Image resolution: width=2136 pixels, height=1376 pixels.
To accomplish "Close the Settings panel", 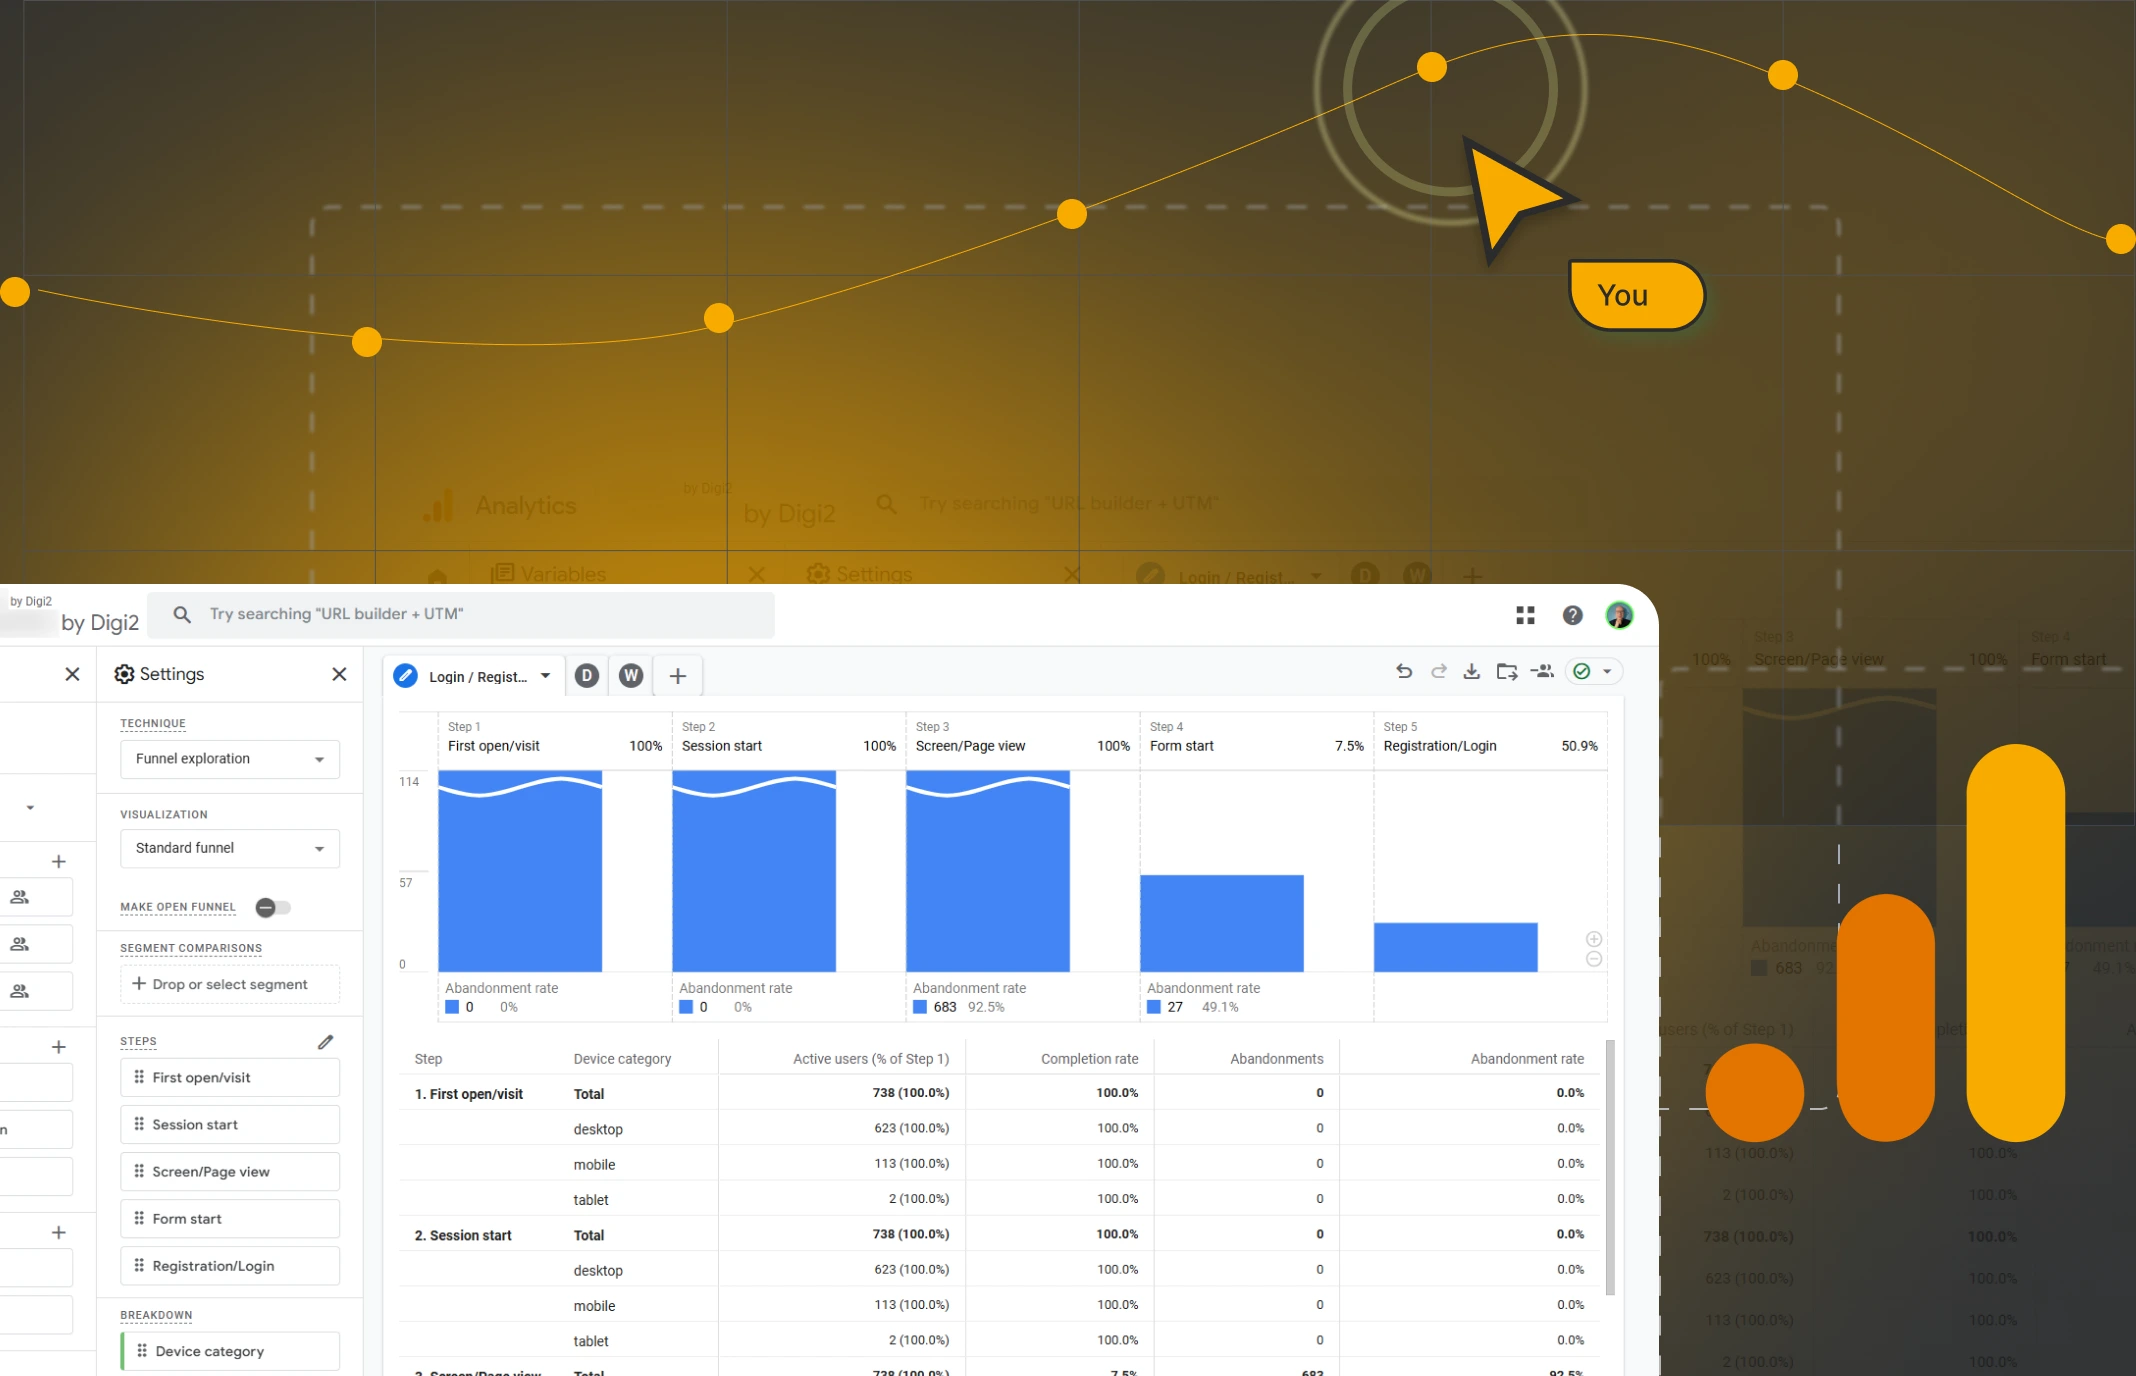I will pyautogui.click(x=339, y=674).
